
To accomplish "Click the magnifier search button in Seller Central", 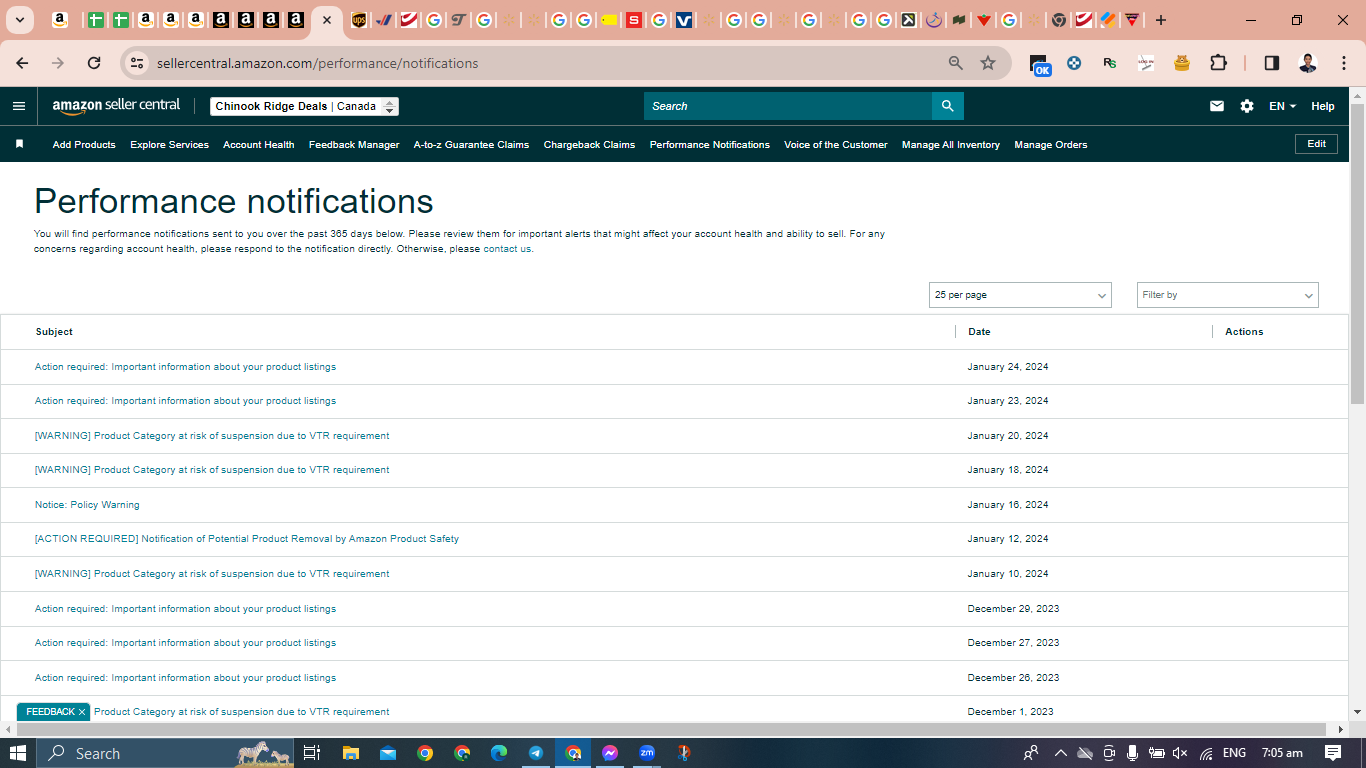I will pyautogui.click(x=947, y=106).
